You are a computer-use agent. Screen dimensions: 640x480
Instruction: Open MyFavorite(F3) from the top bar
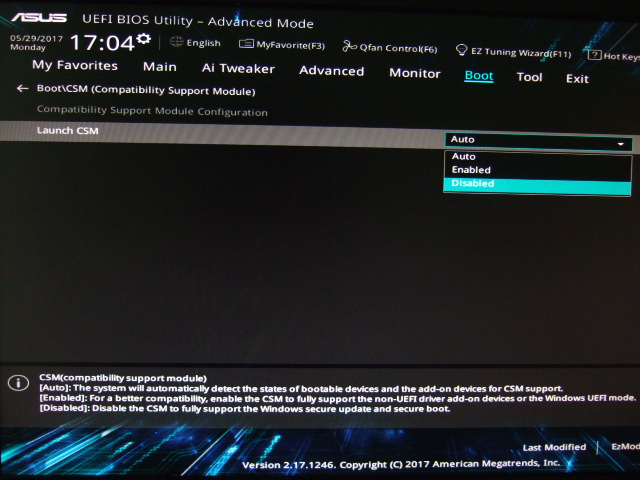pyautogui.click(x=291, y=45)
